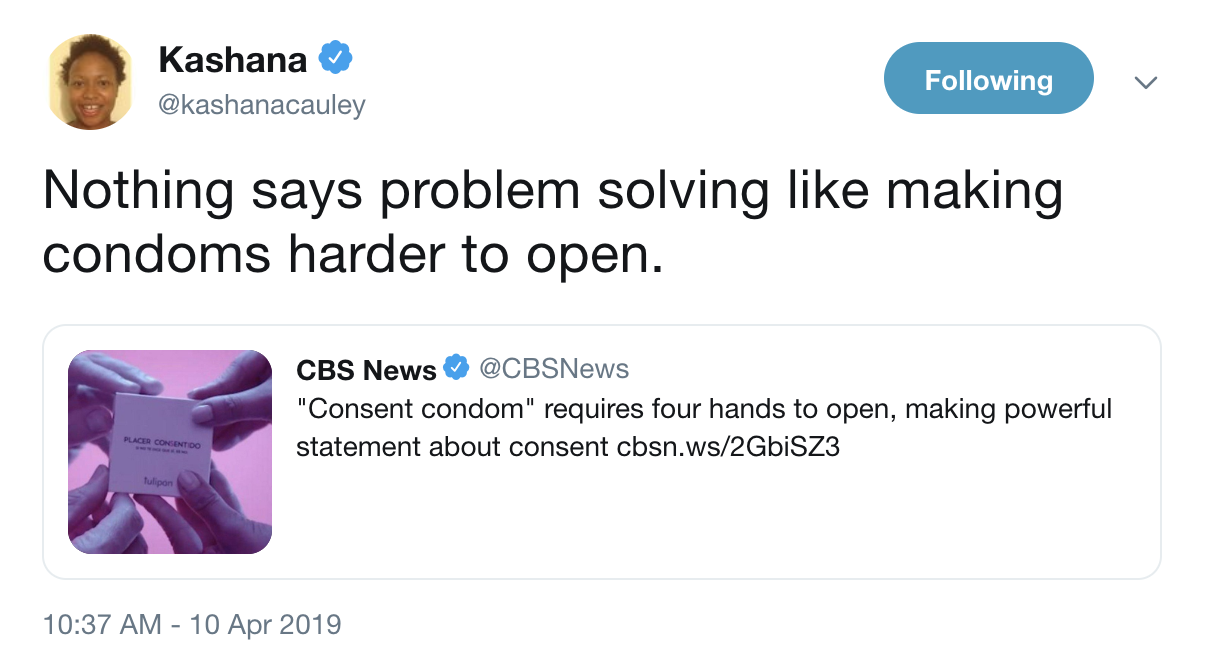Click "PLACER CONSENTIDO" text in the thumbnail
This screenshot has width=1232, height=664.
tap(161, 441)
